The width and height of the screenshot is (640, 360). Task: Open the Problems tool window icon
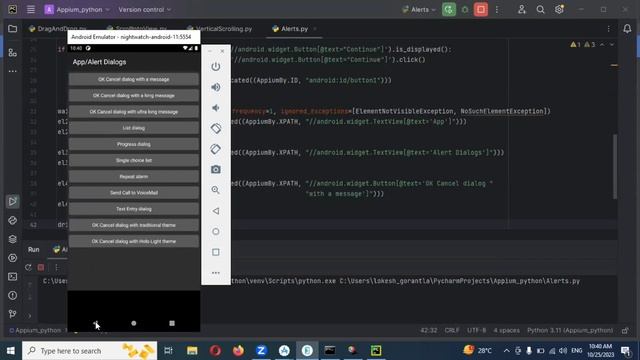13,296
